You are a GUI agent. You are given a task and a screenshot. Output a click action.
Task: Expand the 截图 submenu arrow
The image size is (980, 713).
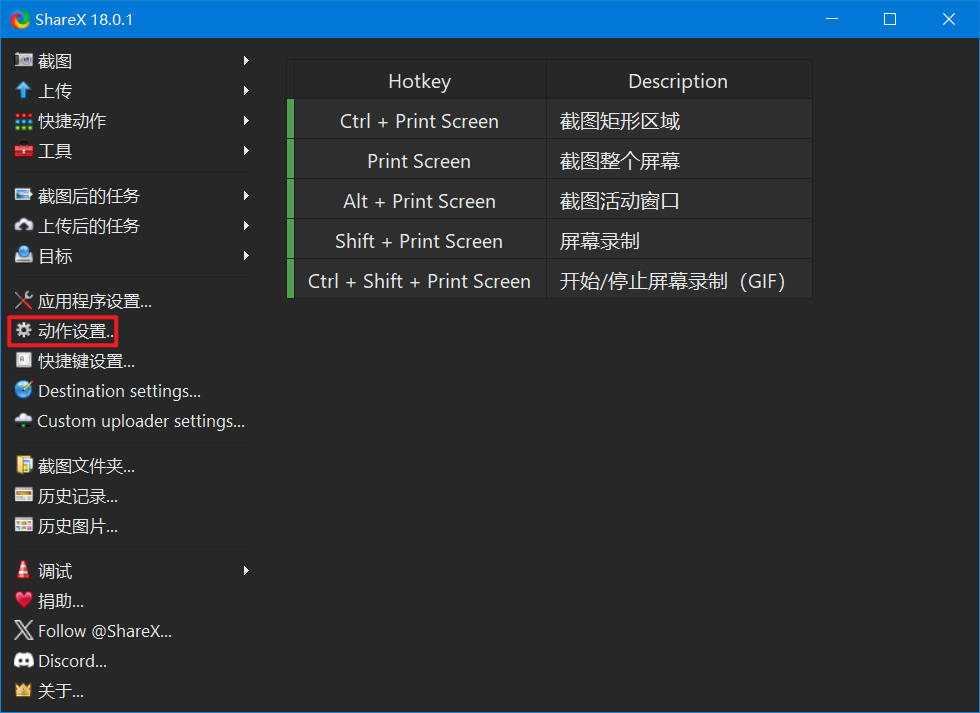[x=245, y=61]
